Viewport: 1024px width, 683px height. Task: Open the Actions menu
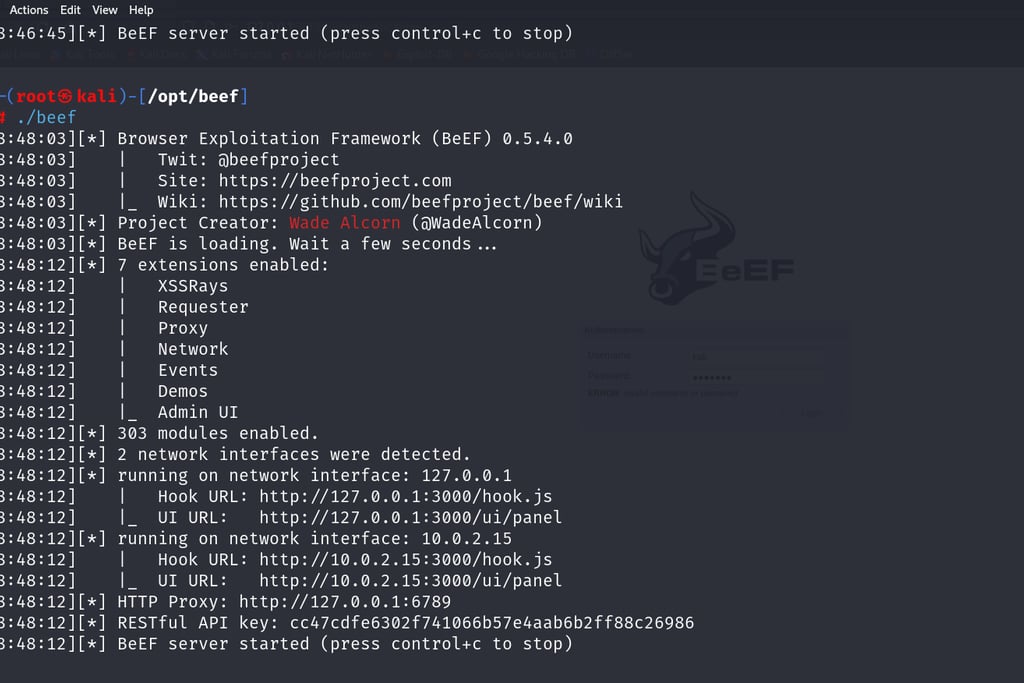[29, 10]
